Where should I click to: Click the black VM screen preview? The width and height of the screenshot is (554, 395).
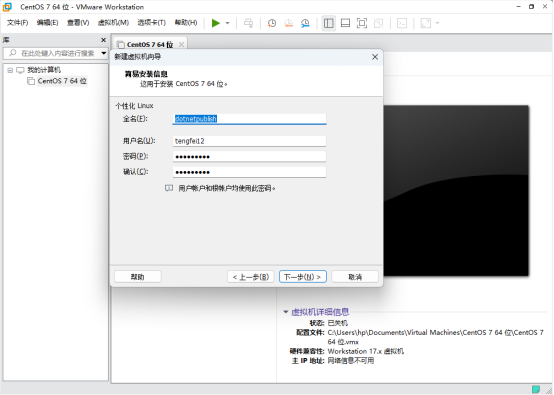[x=456, y=190]
